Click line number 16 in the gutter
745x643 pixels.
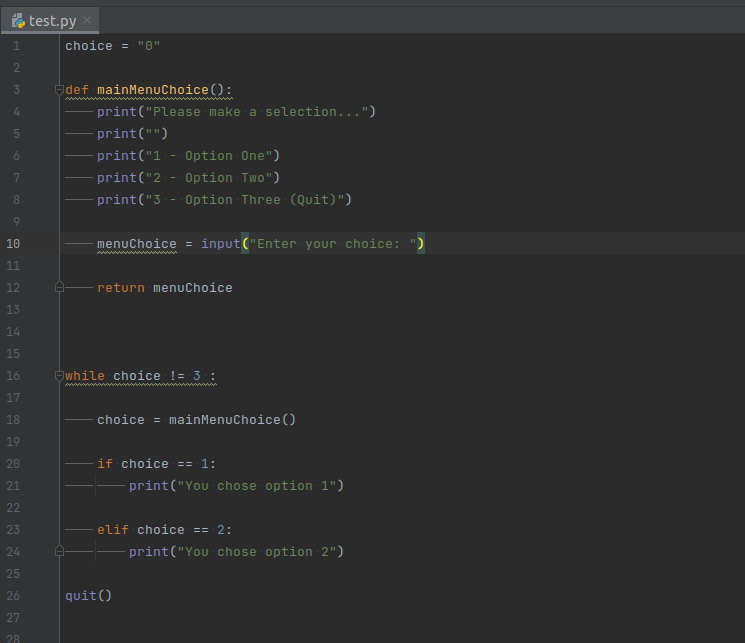[x=14, y=376]
